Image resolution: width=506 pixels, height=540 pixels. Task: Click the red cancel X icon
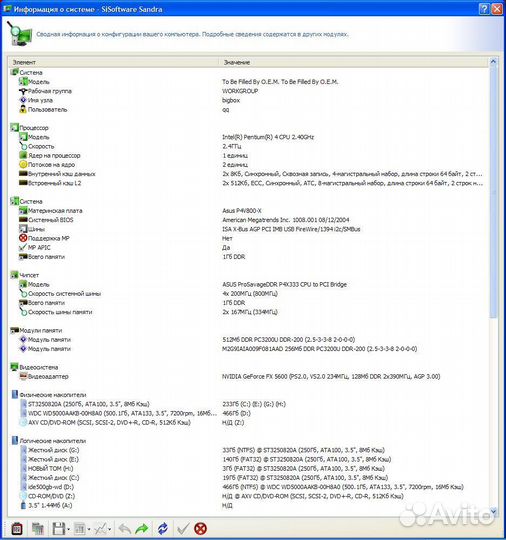(x=200, y=528)
